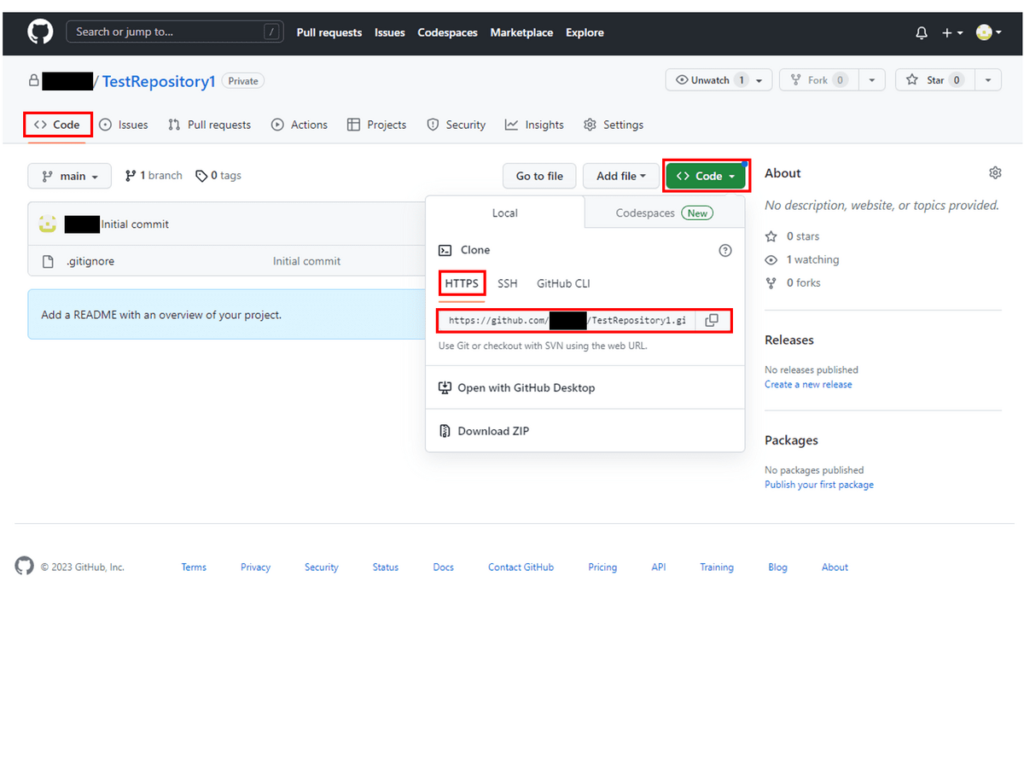The width and height of the screenshot is (1024, 768).
Task: Open Initial commit link in .gitignore row
Action: (x=306, y=261)
